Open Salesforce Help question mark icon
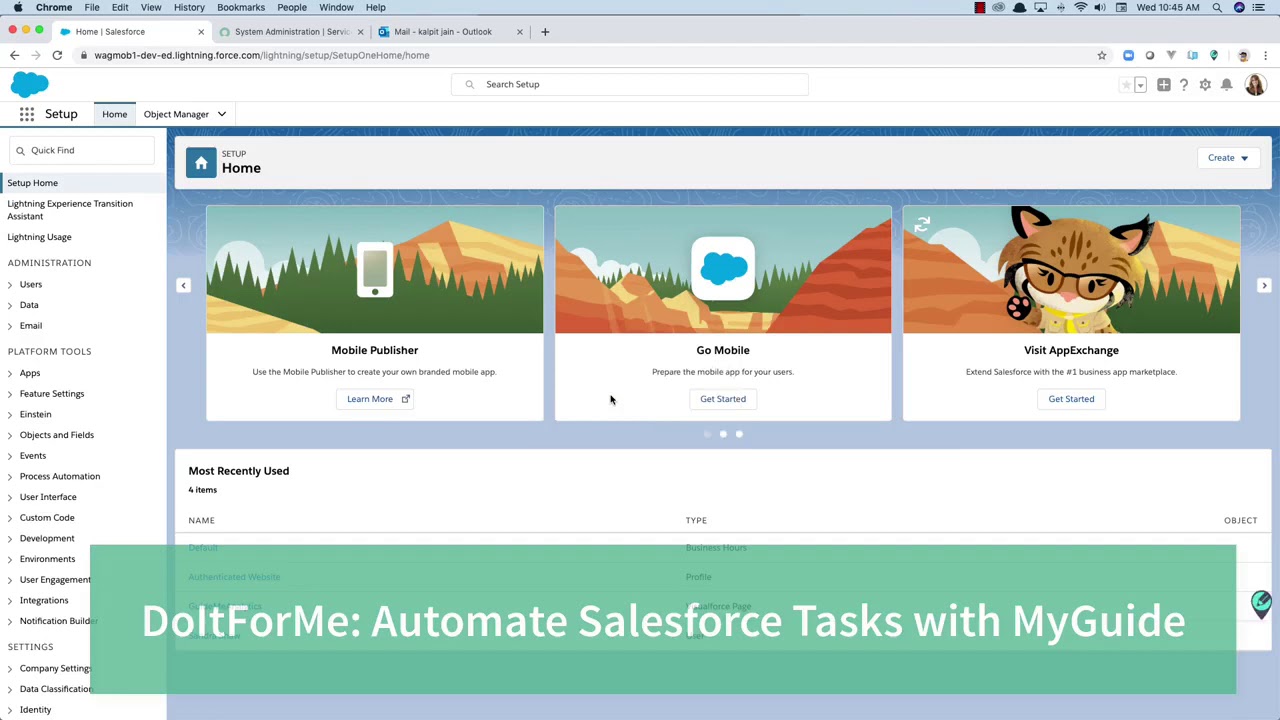1280x720 pixels. tap(1184, 85)
